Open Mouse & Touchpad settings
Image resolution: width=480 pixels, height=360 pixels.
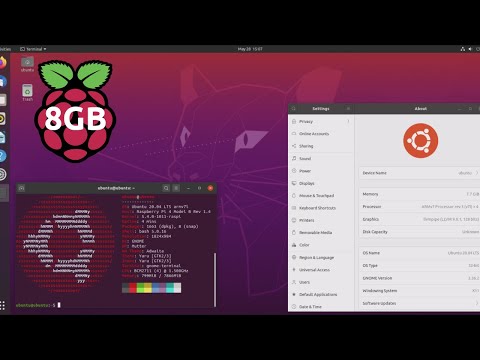(x=321, y=196)
